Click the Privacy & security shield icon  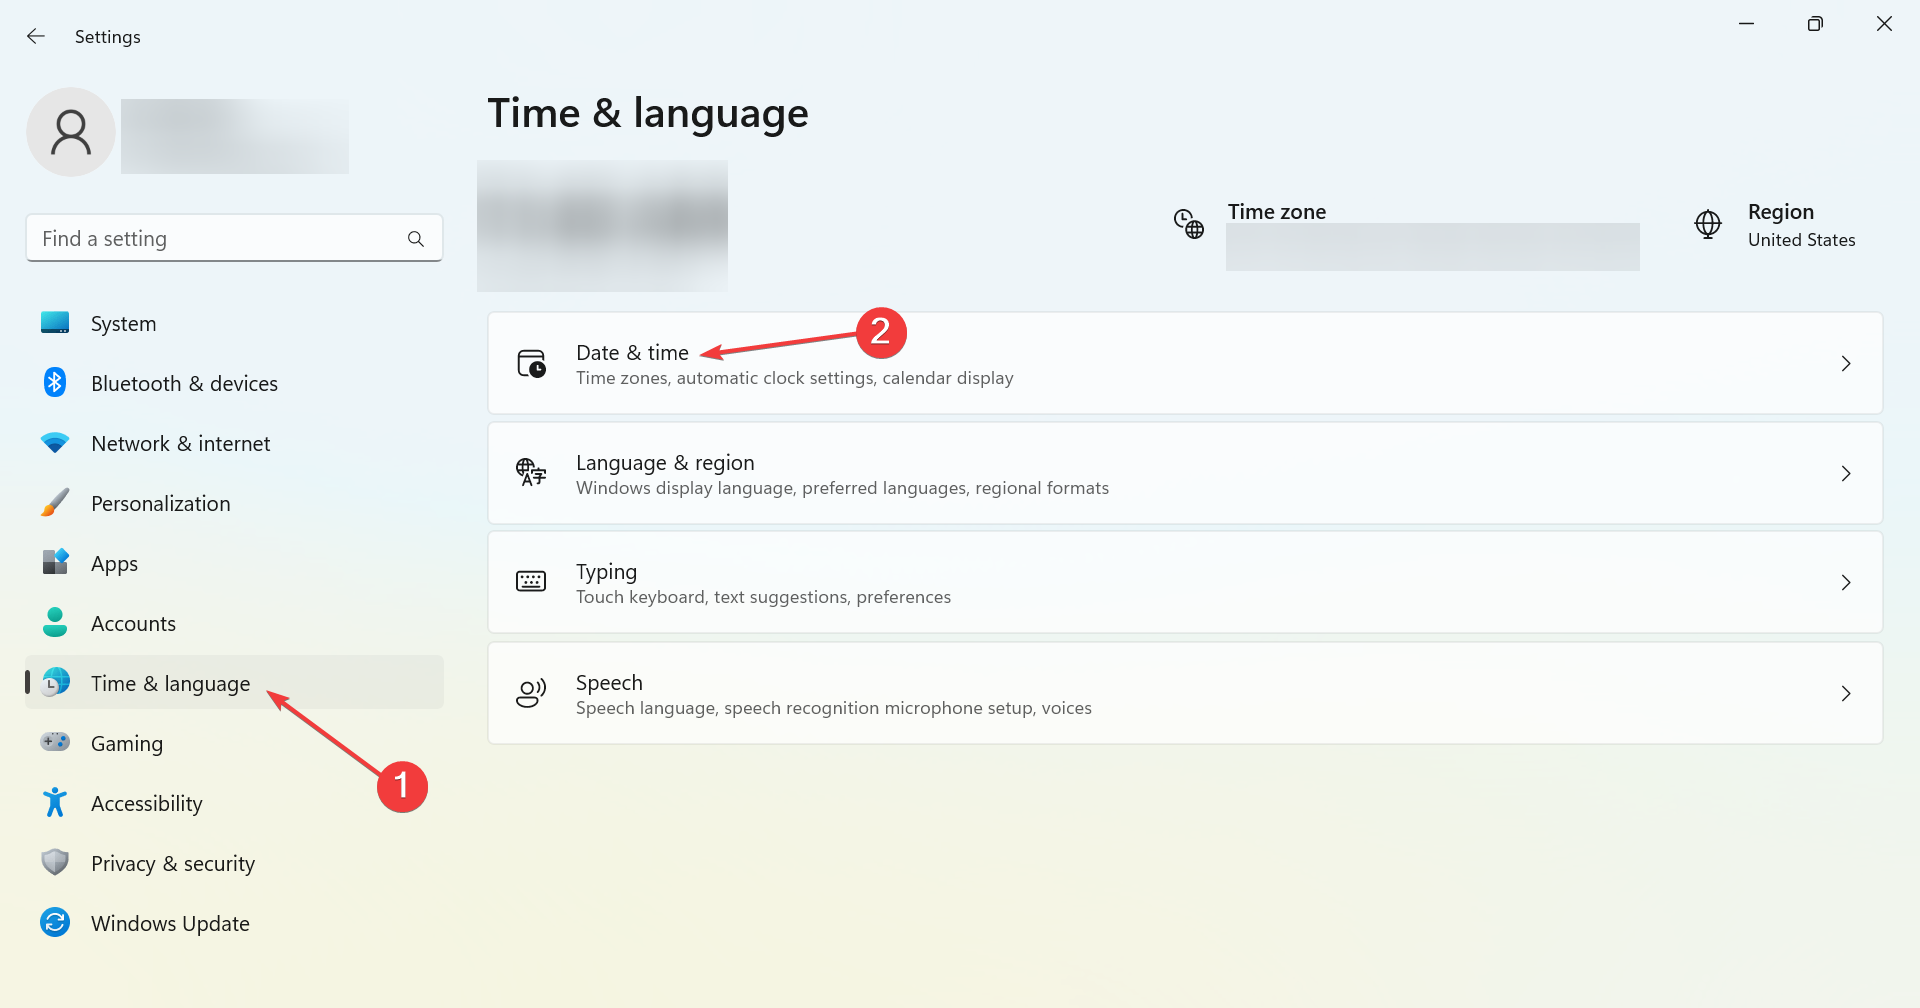pos(55,863)
